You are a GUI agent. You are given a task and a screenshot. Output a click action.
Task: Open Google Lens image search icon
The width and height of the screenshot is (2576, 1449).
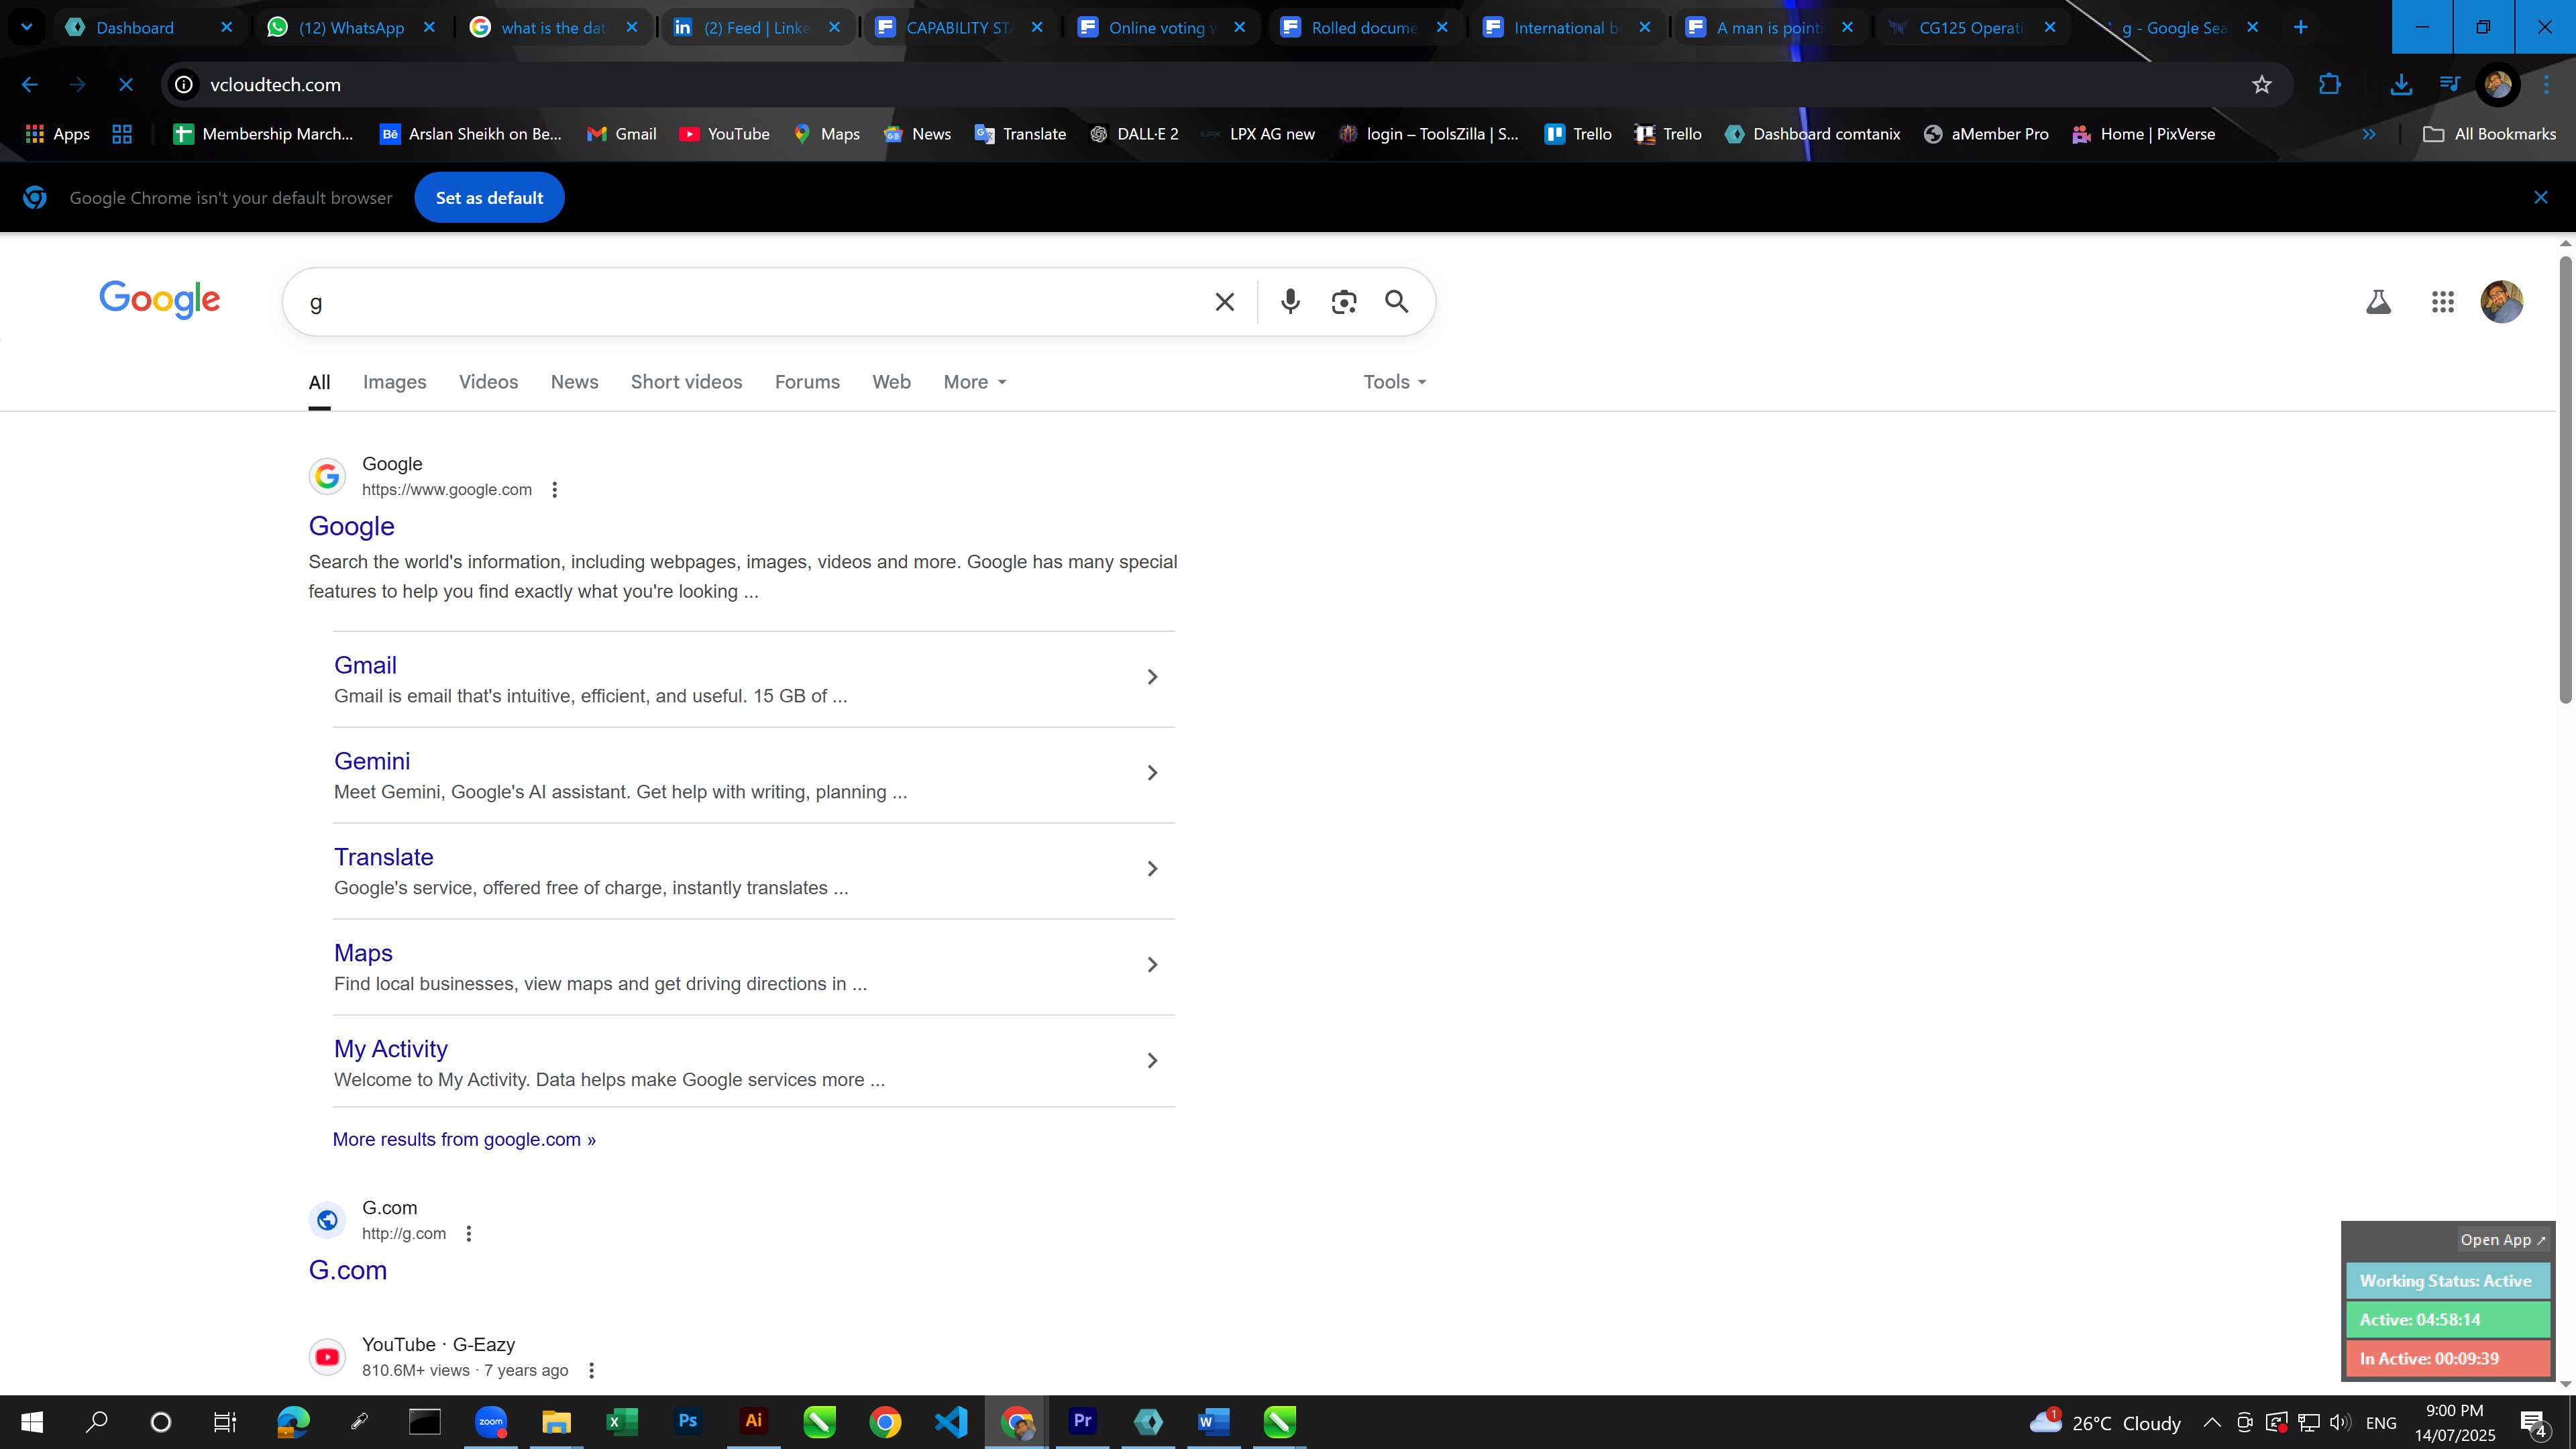[x=1343, y=301]
